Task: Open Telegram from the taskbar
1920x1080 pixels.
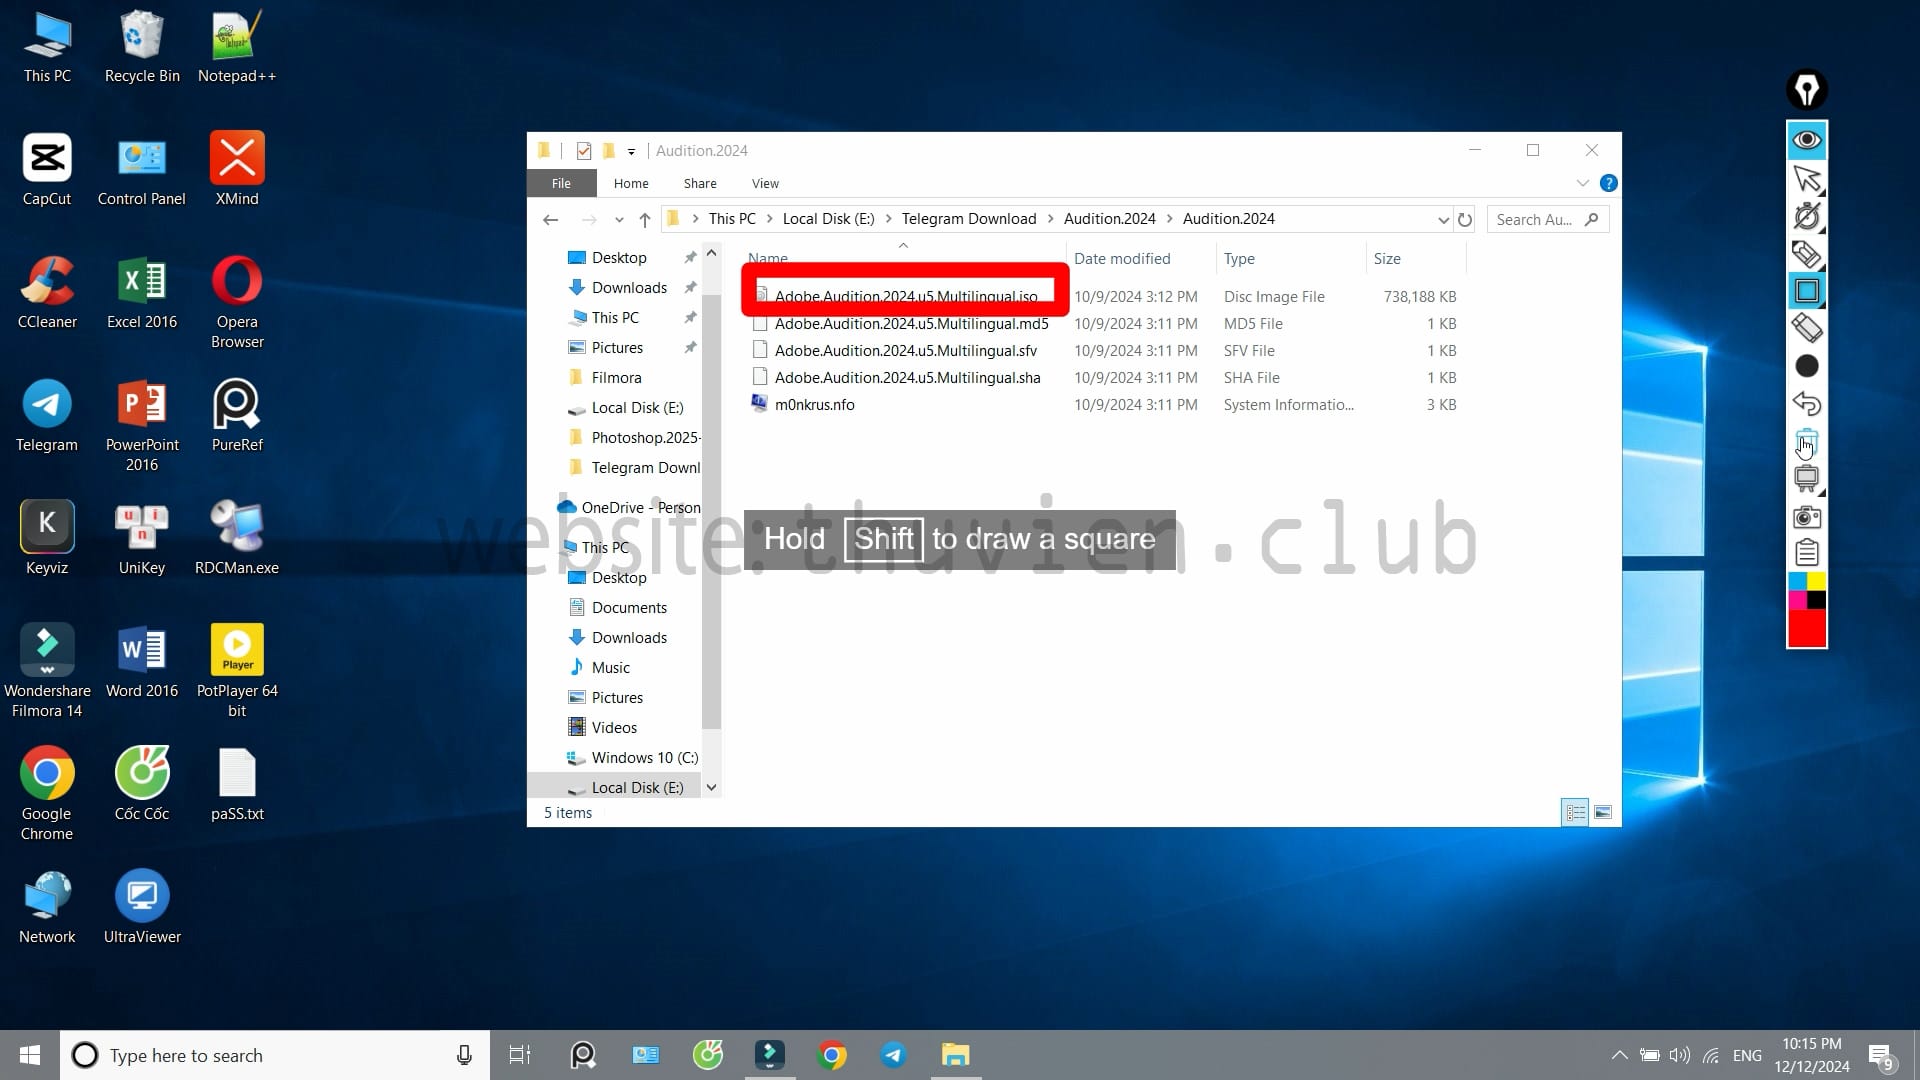Action: pyautogui.click(x=893, y=1055)
